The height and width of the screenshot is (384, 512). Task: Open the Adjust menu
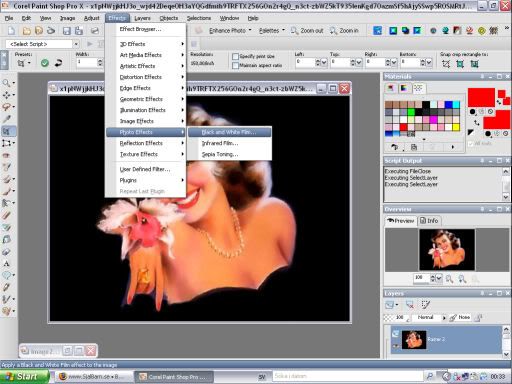pyautogui.click(x=91, y=18)
